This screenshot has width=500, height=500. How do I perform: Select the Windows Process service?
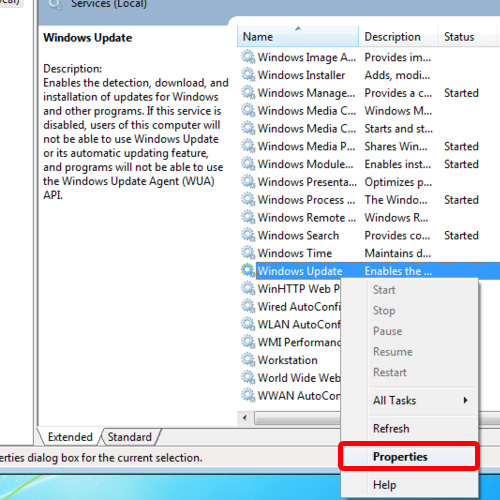(x=306, y=200)
